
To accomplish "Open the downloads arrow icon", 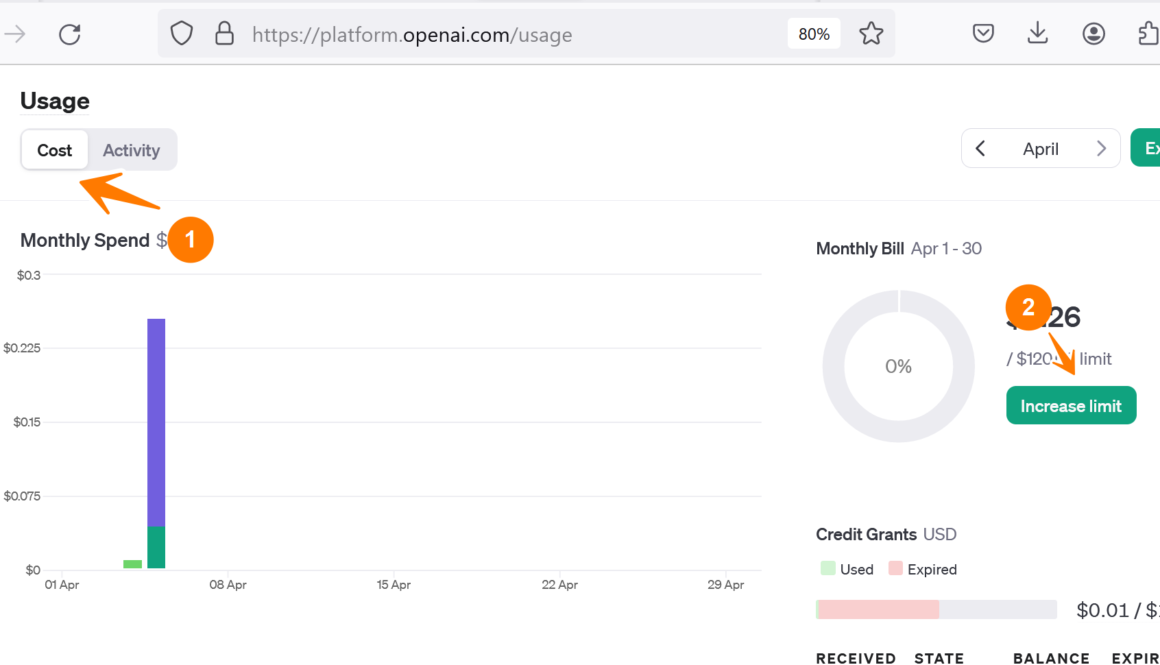I will pyautogui.click(x=1038, y=35).
